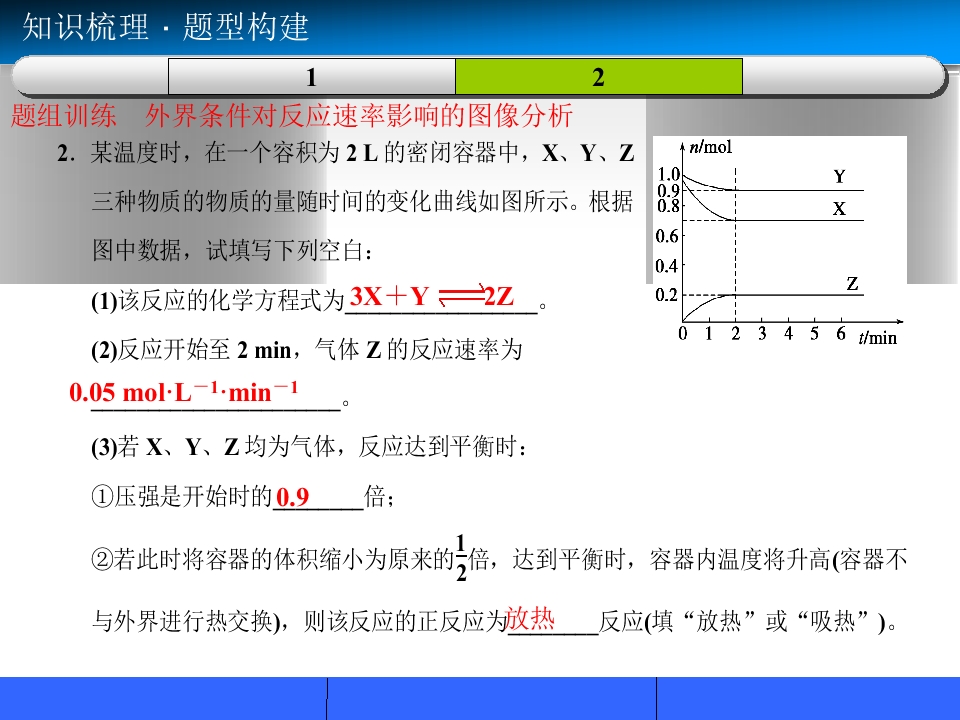960x720 pixels.
Task: Switch to tab 1 in navigation bar
Action: point(312,77)
